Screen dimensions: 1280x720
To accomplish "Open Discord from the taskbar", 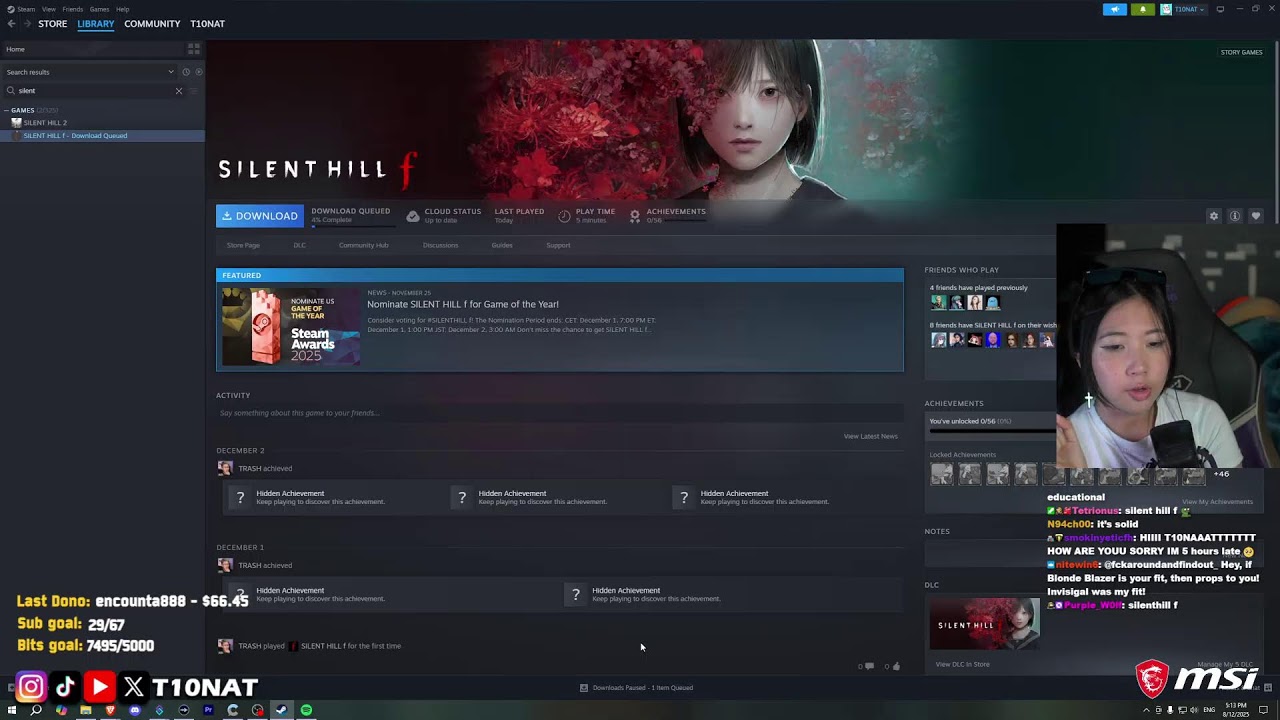I will click(135, 710).
